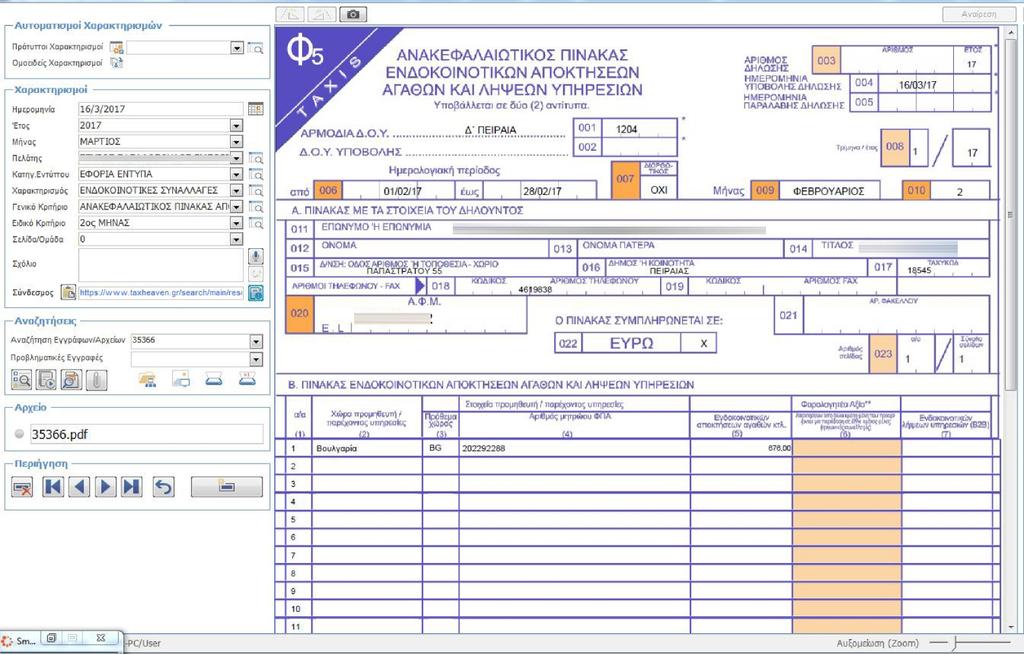This screenshot has height=654, width=1024.
Task: Click the lookup icon beside Κατηγ.Εντύπου
Action: 255,174
